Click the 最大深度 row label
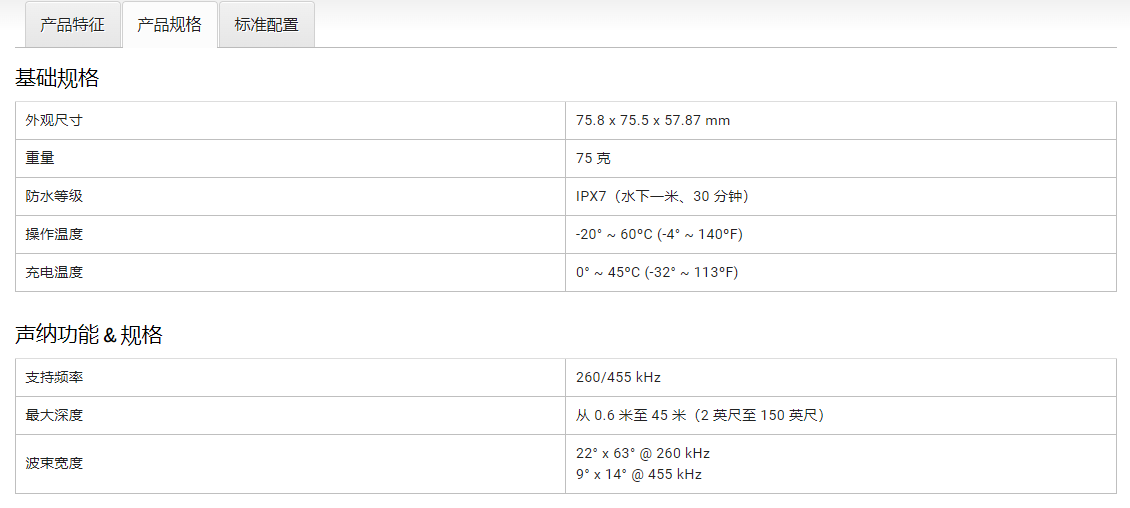 coord(54,415)
